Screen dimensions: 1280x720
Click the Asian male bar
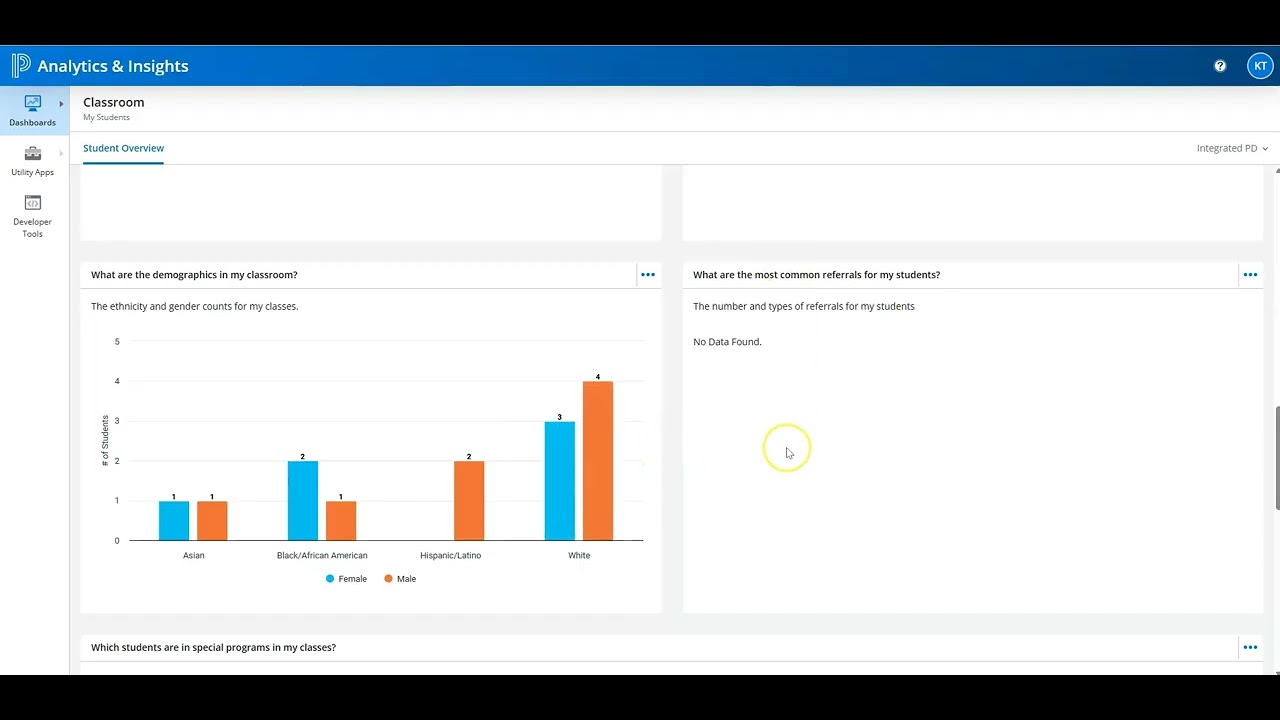tap(212, 521)
